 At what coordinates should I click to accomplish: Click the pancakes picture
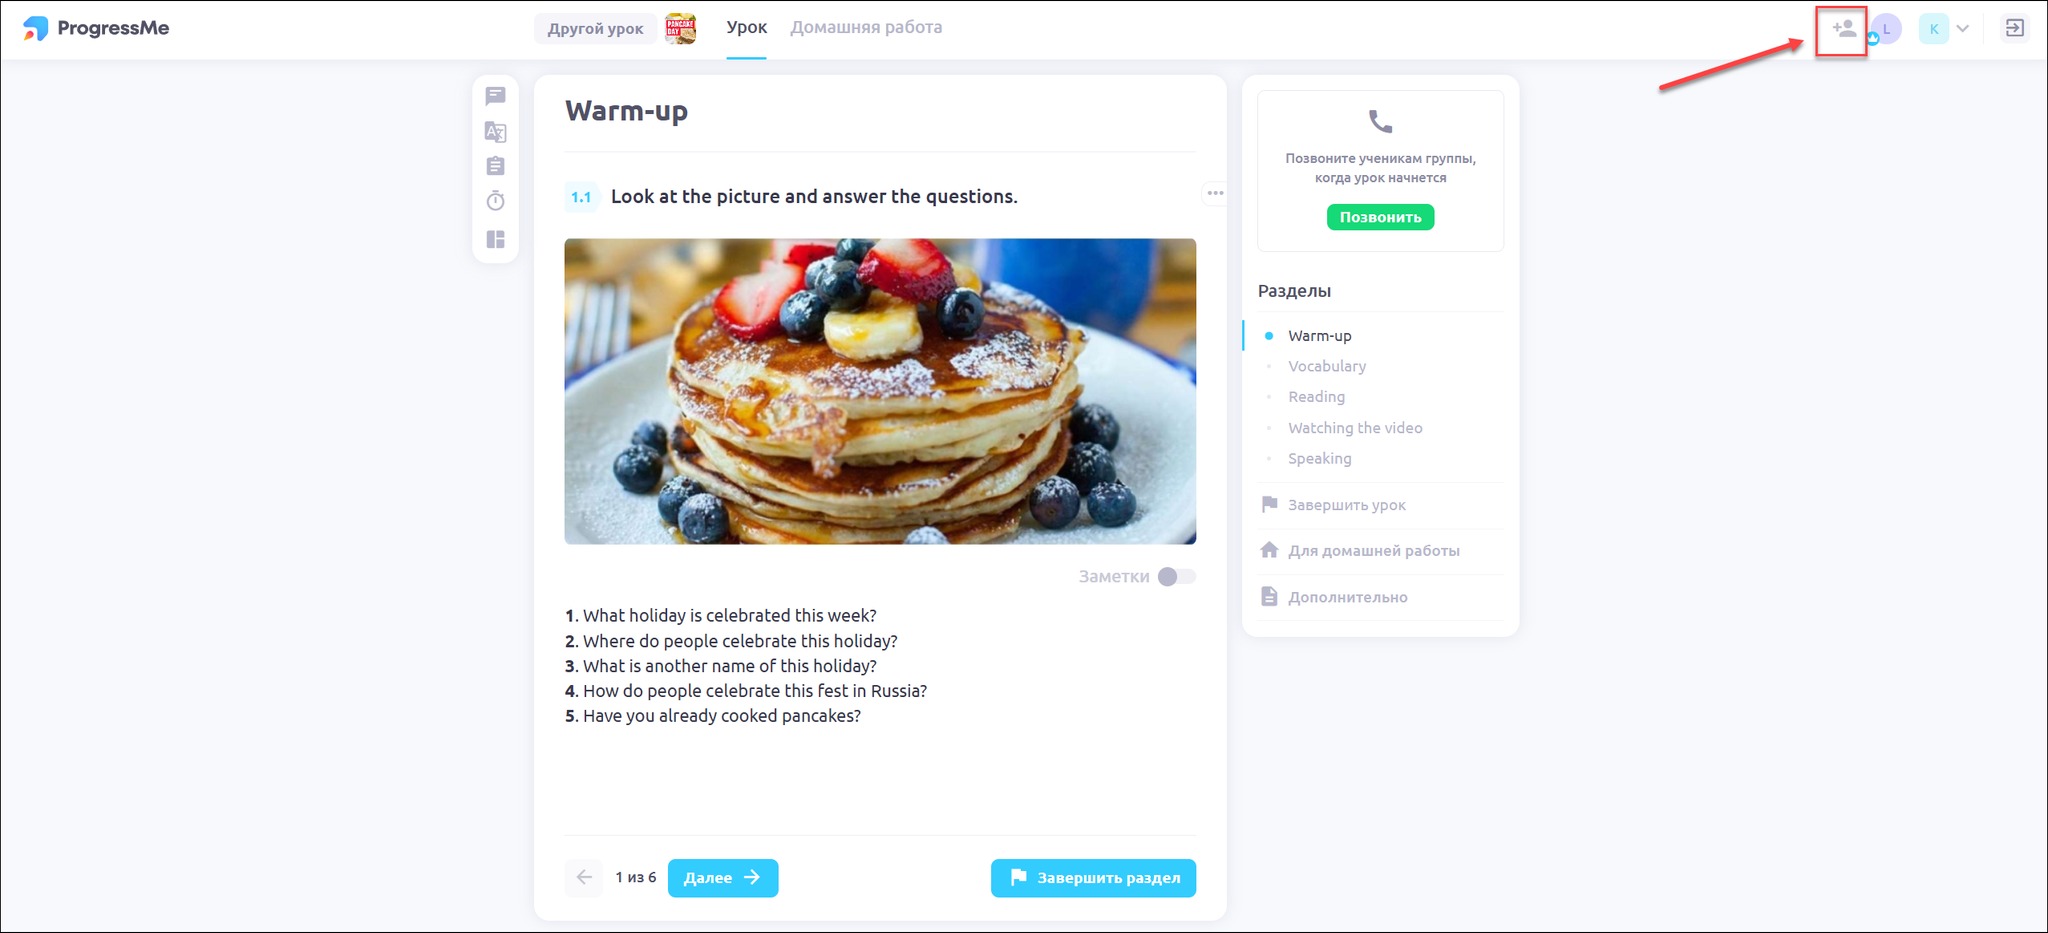[880, 391]
